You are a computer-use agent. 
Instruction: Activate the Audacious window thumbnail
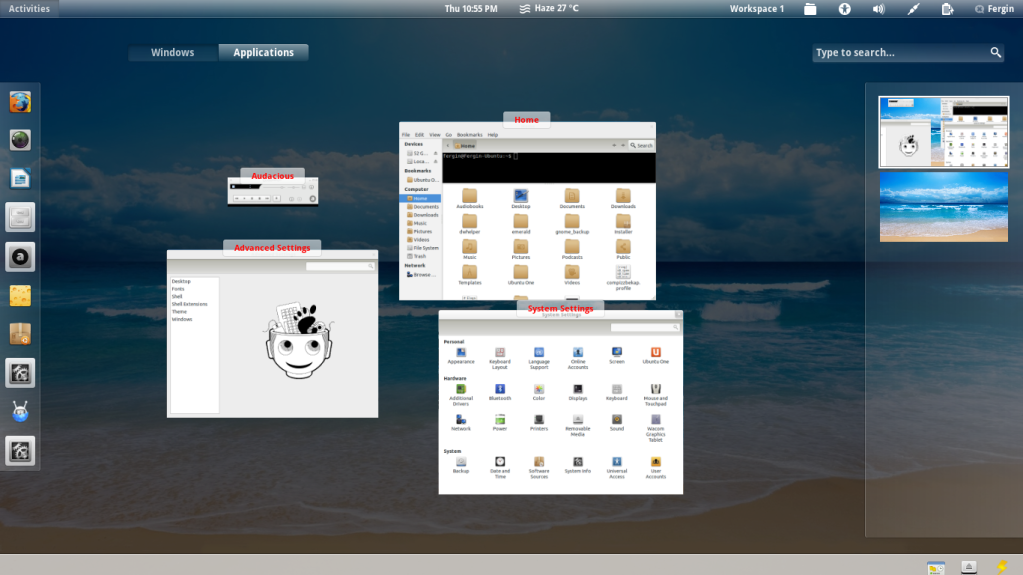pos(273,192)
